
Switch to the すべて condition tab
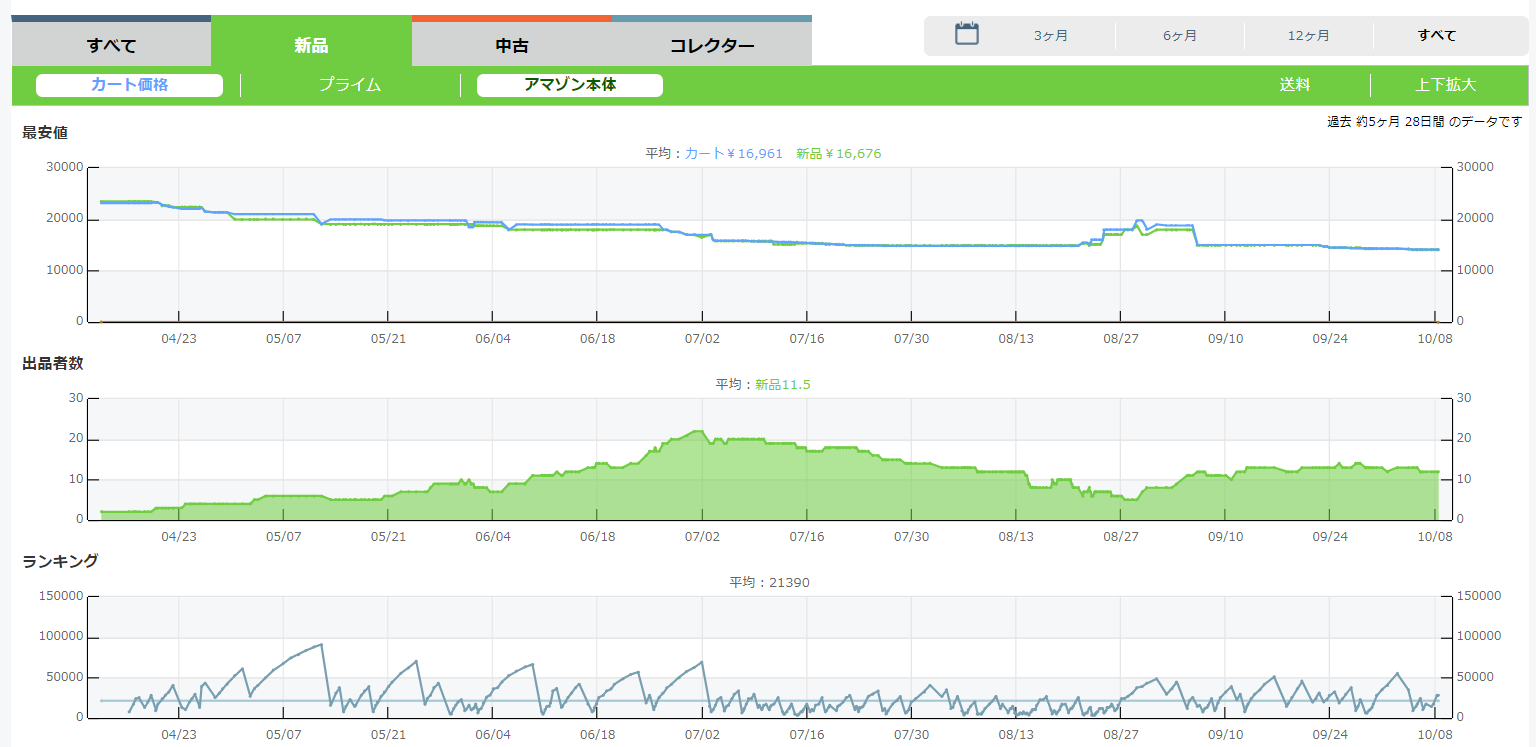click(x=111, y=45)
